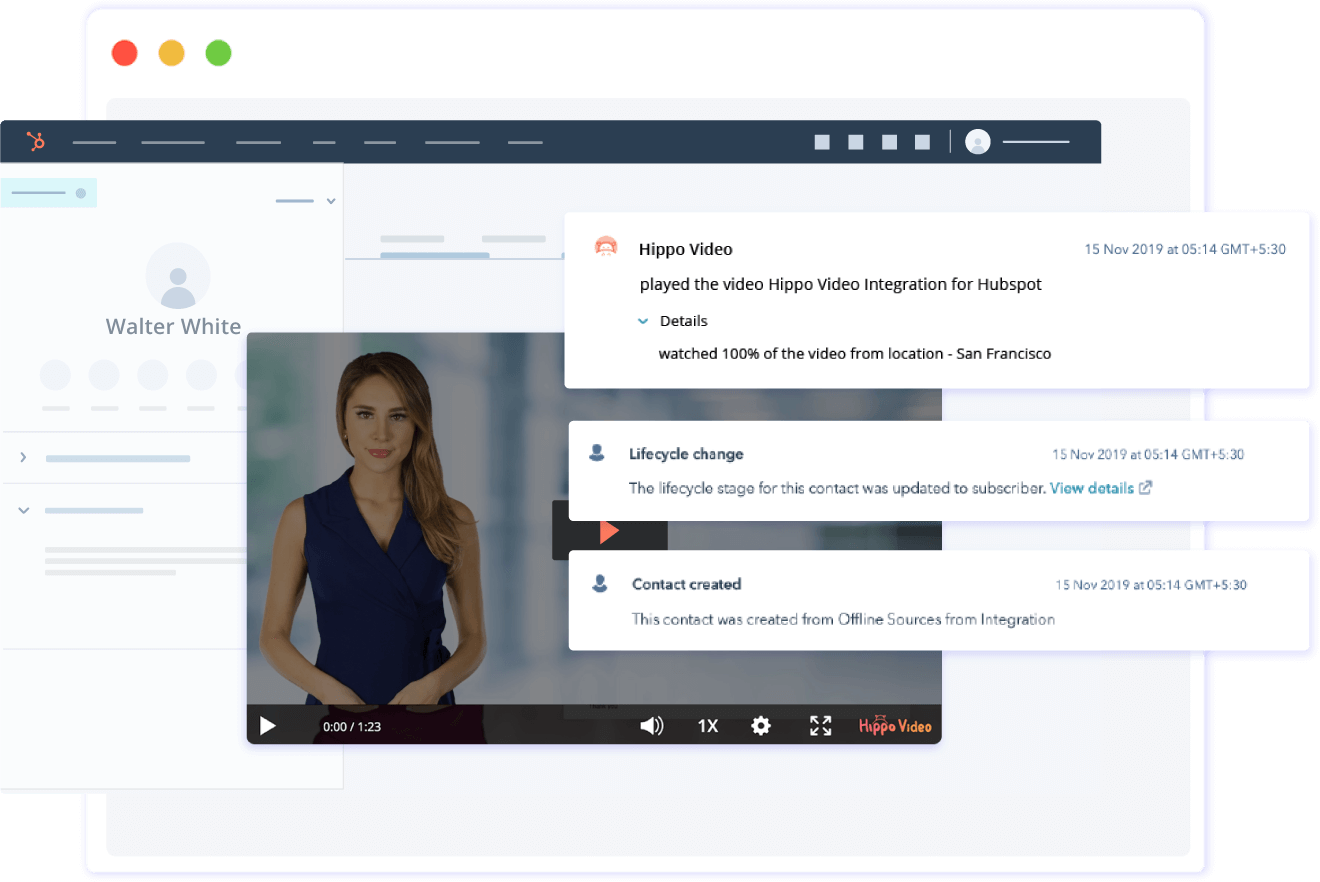Screen dimensions: 1320x882
Task: Click the Hippo Video logo in the player
Action: point(893,726)
